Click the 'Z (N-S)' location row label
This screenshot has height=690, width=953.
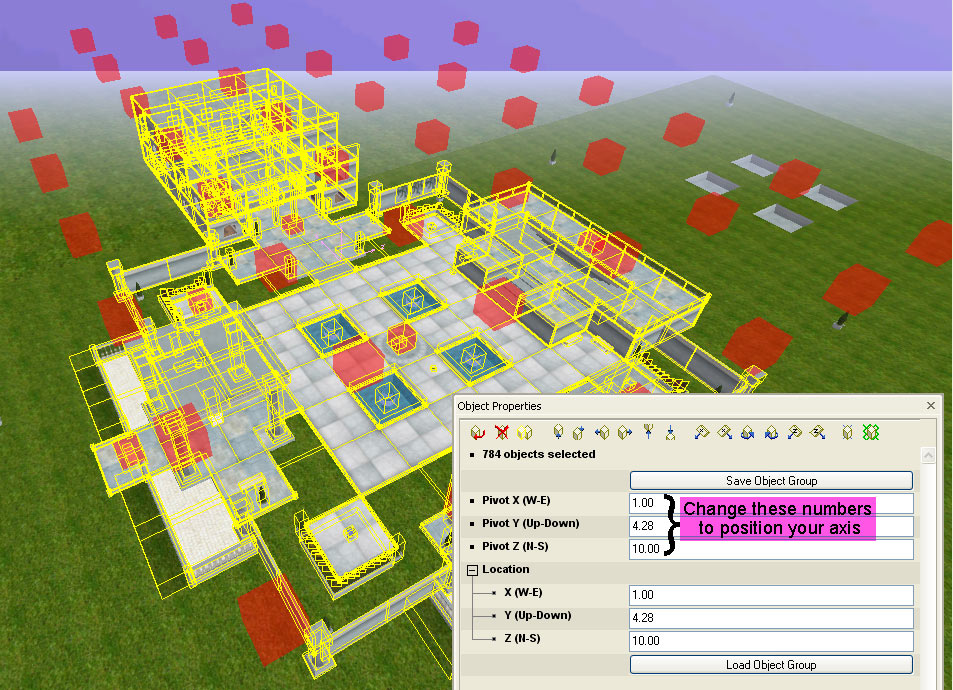522,638
